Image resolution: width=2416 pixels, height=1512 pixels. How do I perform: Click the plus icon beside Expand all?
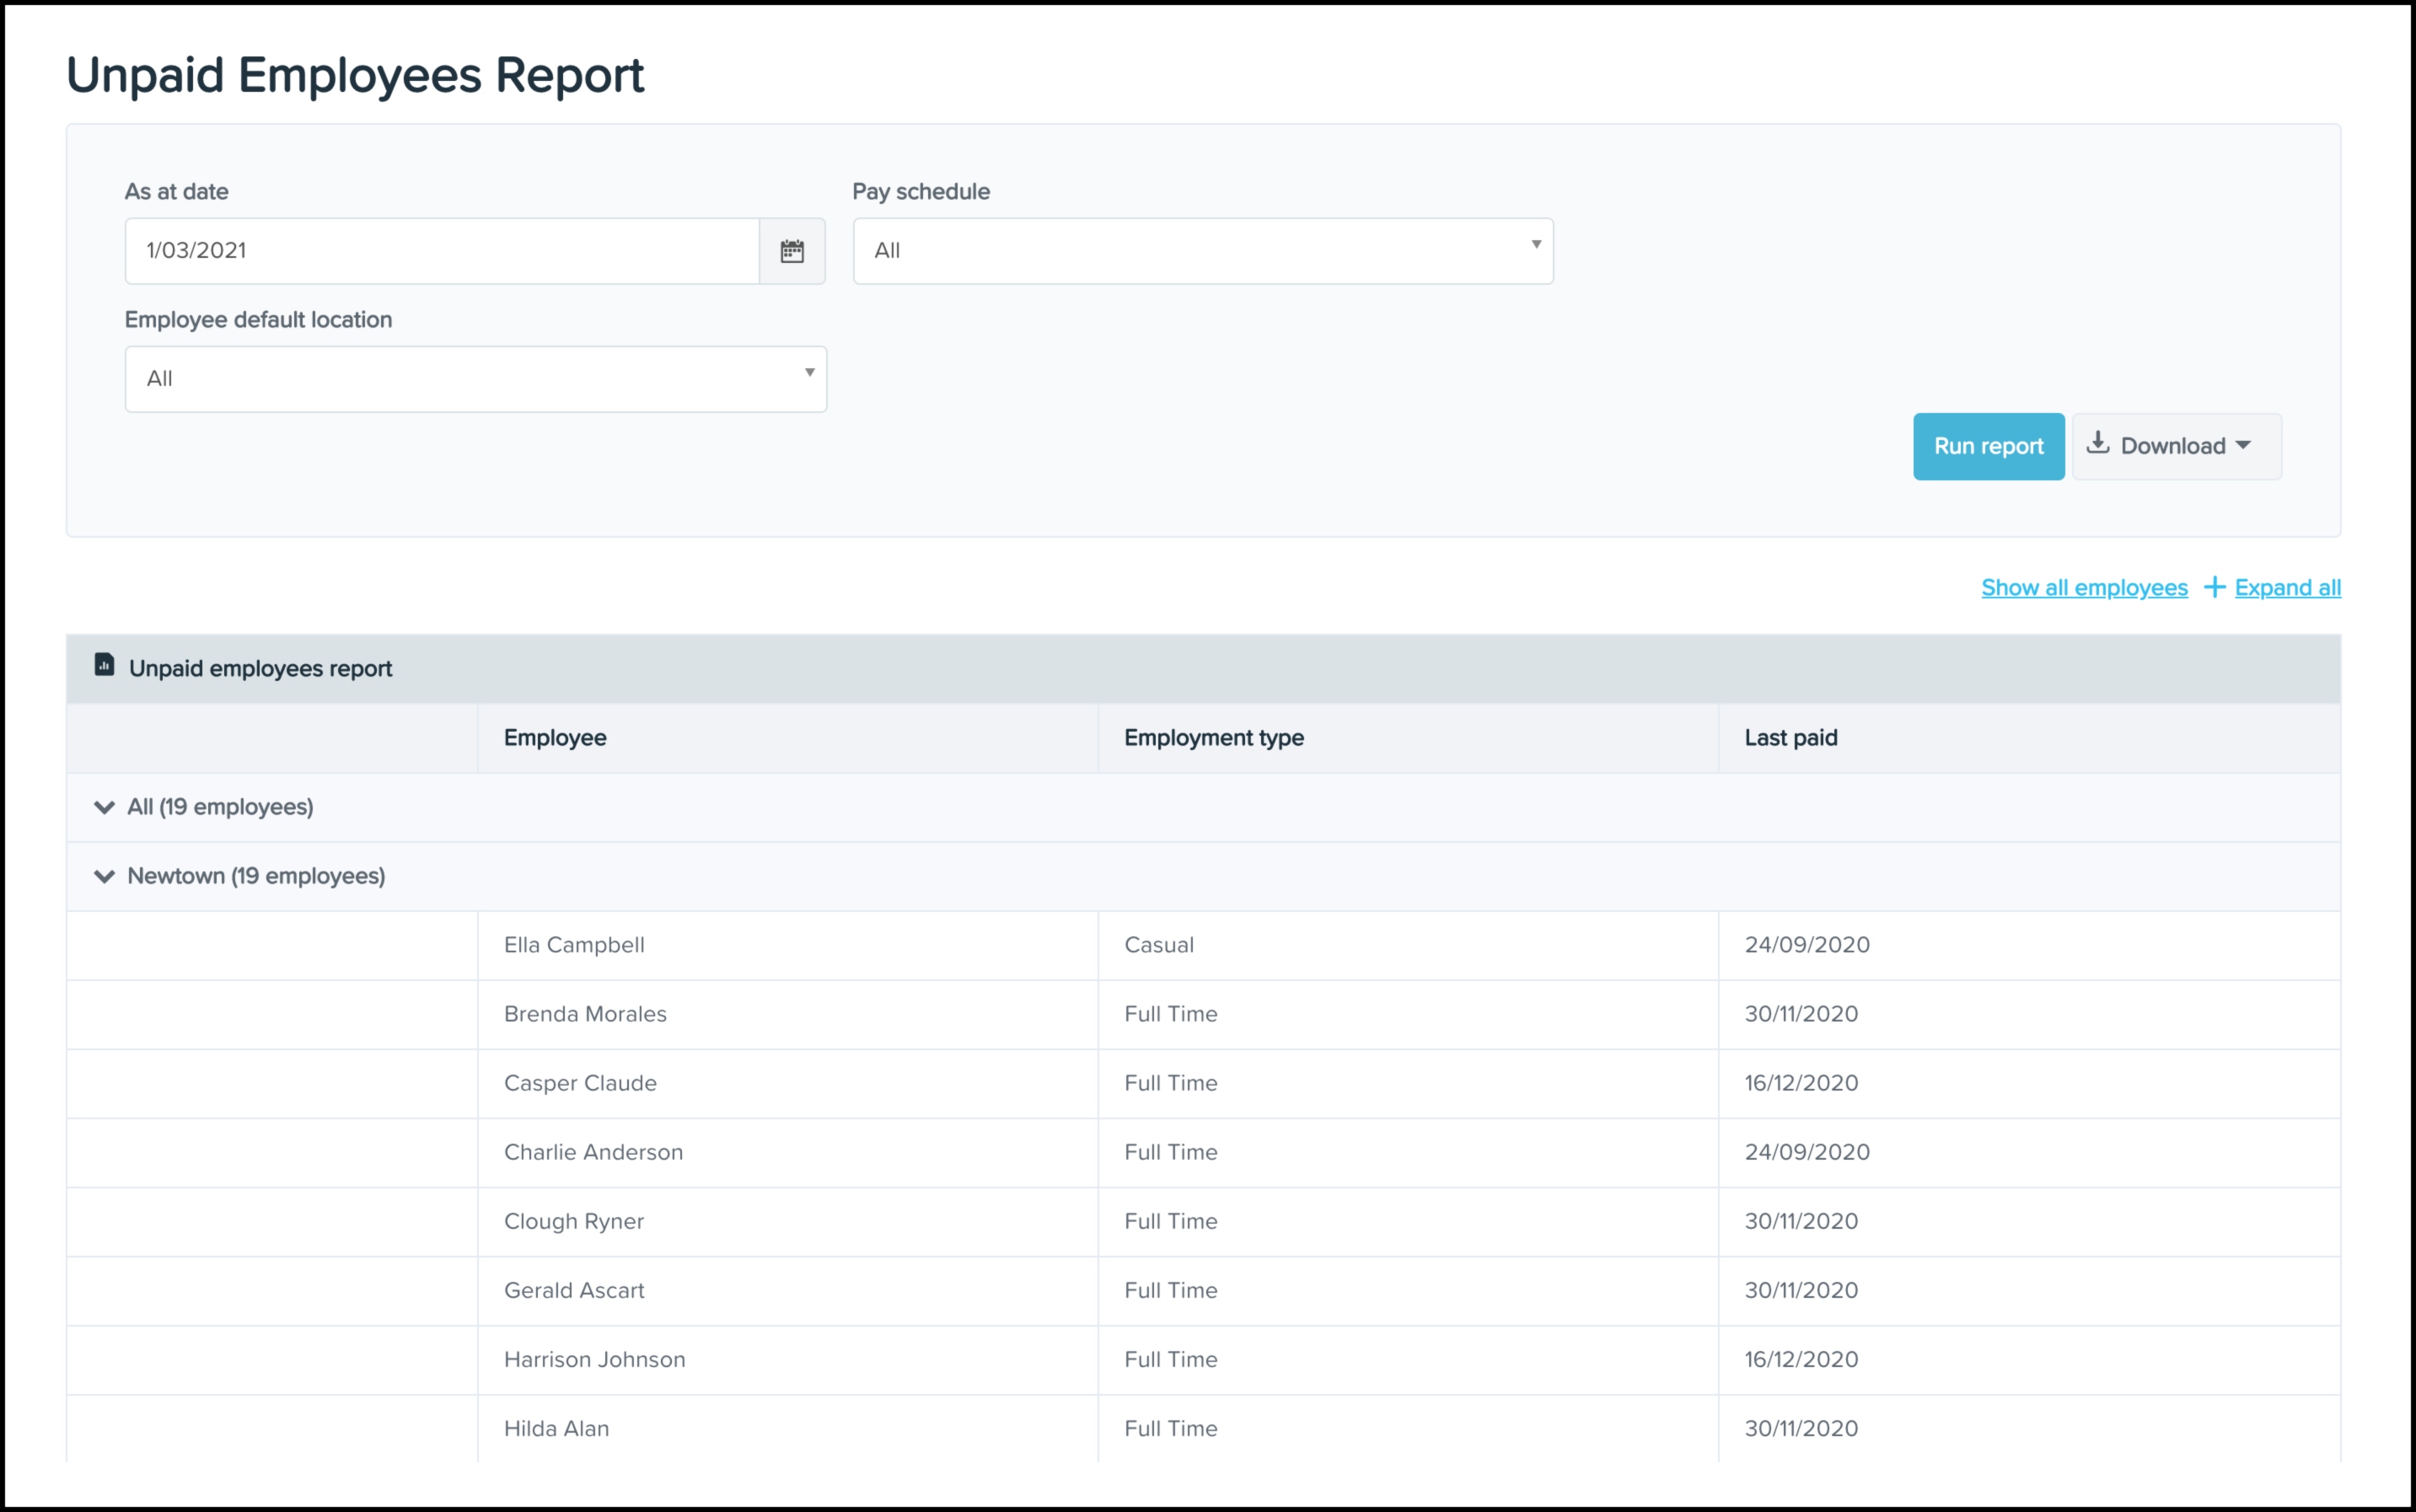[x=2214, y=587]
